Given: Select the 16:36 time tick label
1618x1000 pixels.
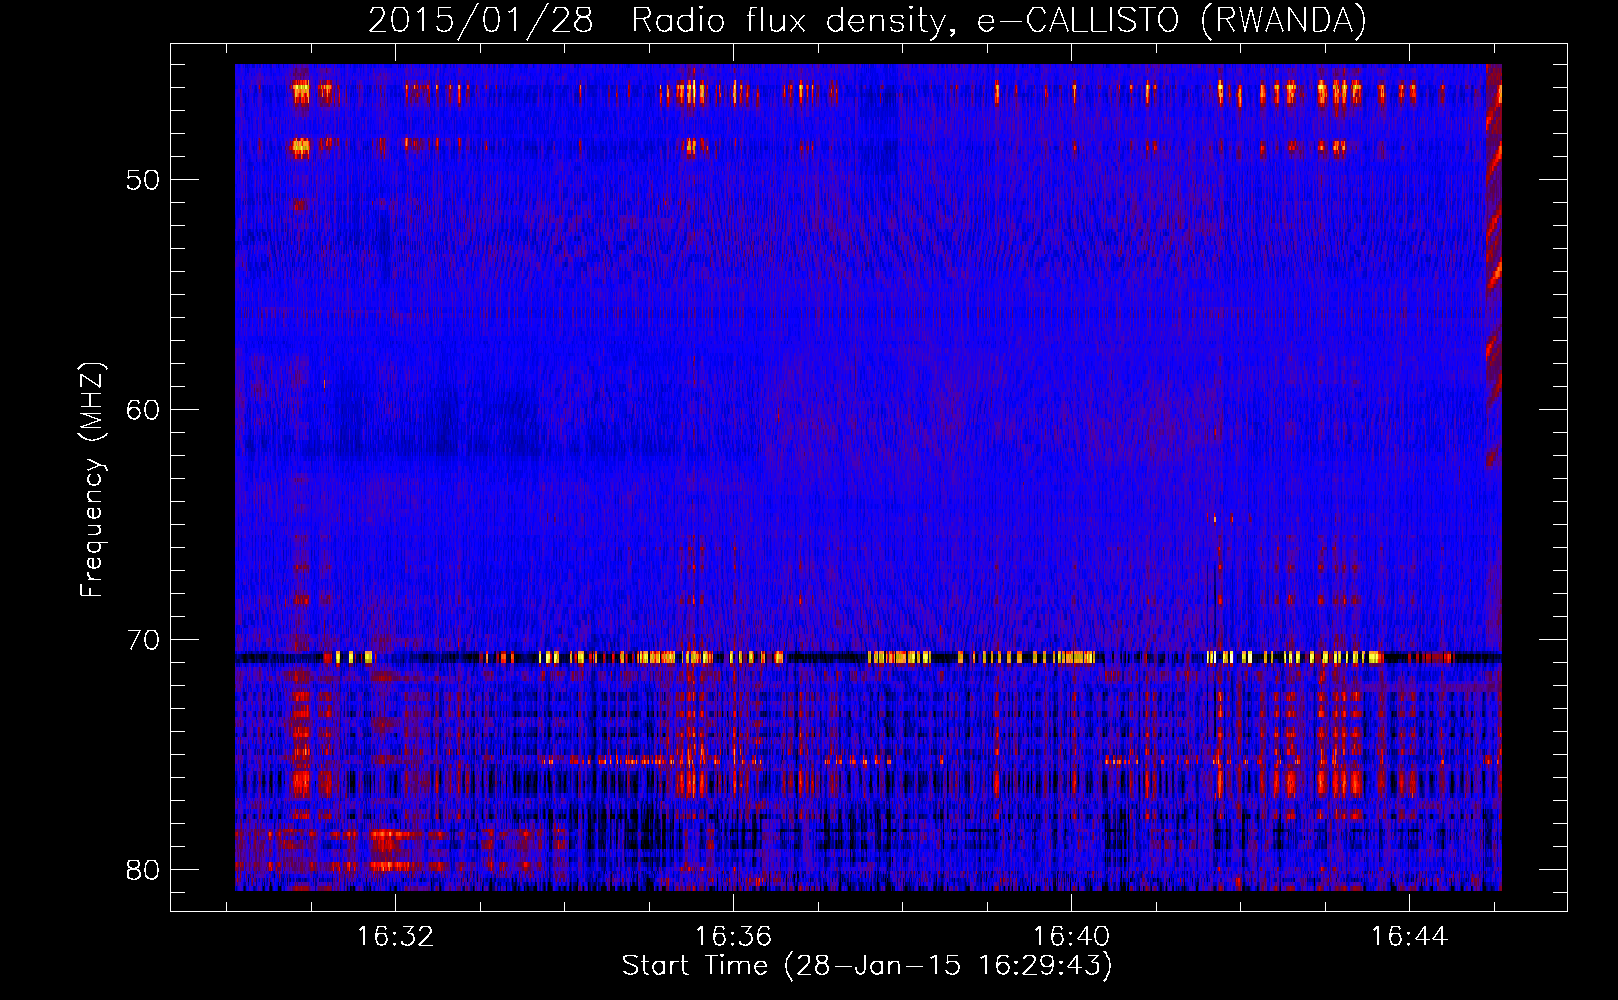Looking at the screenshot, I should click(734, 936).
